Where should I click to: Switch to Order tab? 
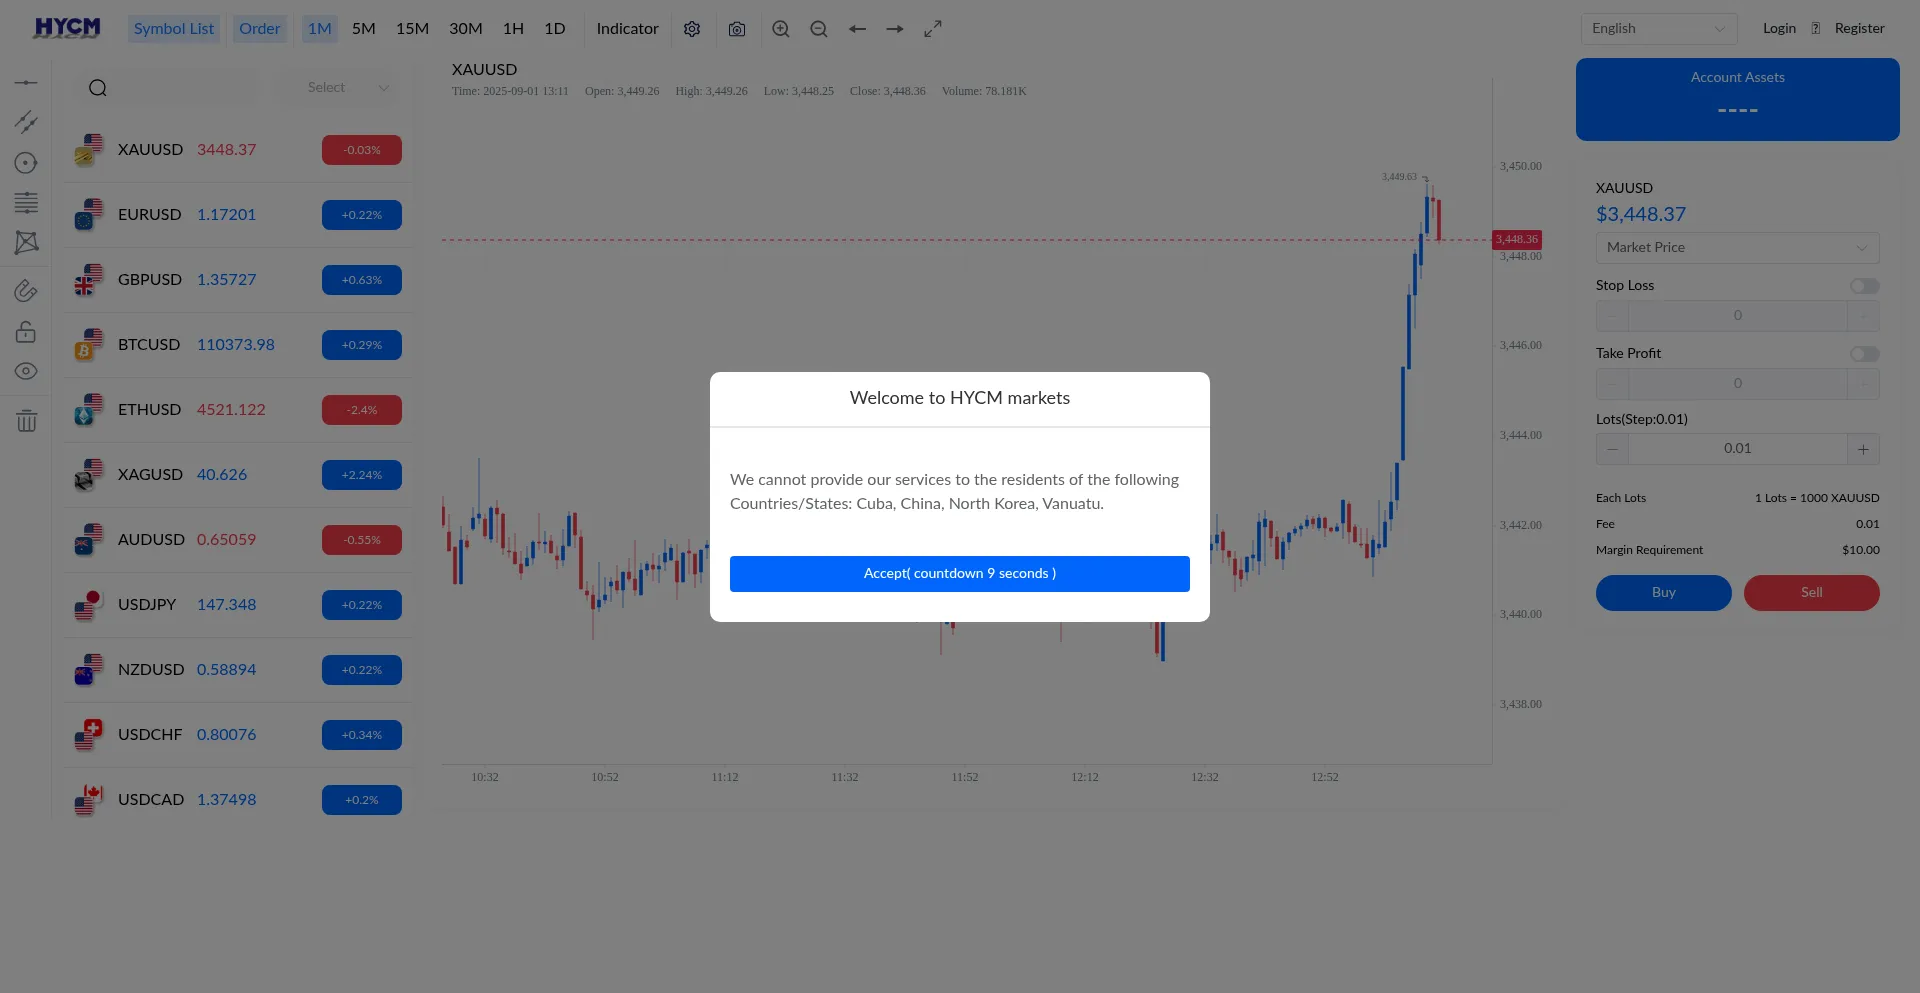pyautogui.click(x=259, y=29)
